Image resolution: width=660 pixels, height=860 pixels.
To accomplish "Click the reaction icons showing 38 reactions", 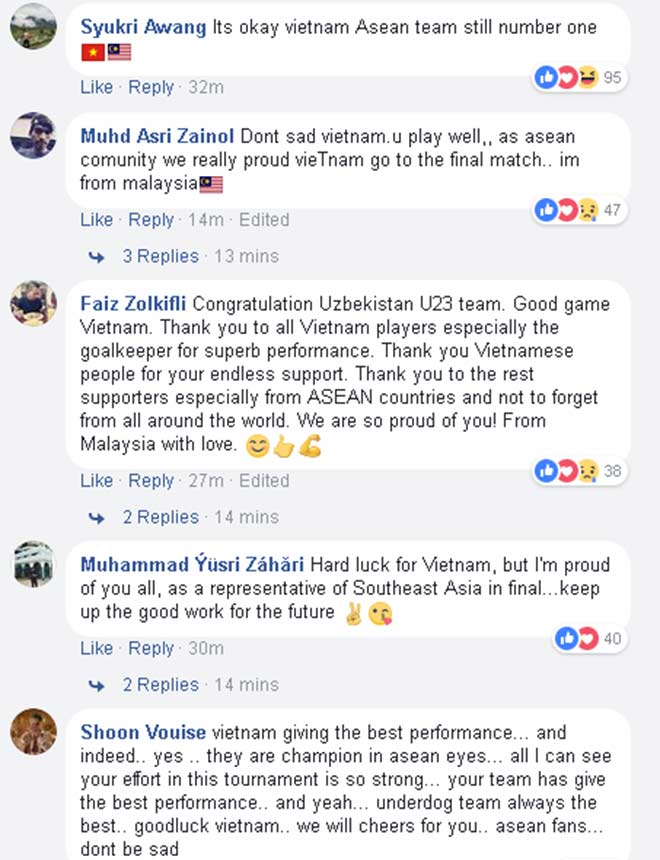I will pos(566,471).
